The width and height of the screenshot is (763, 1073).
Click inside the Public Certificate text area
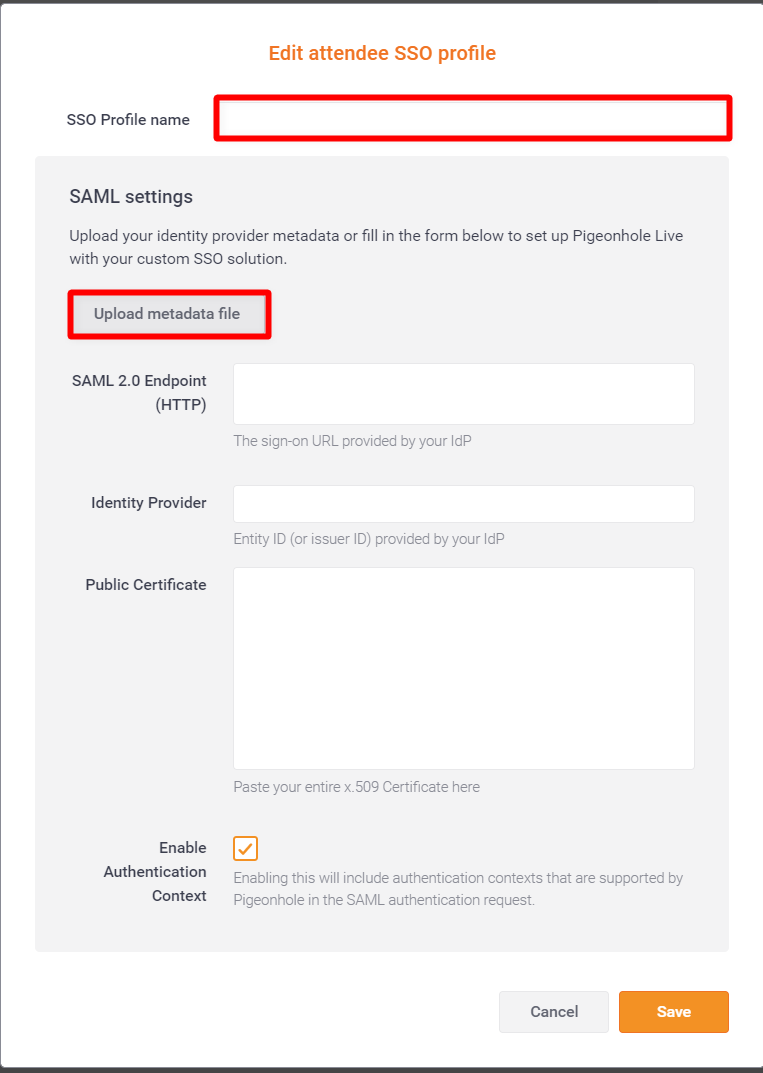point(463,668)
